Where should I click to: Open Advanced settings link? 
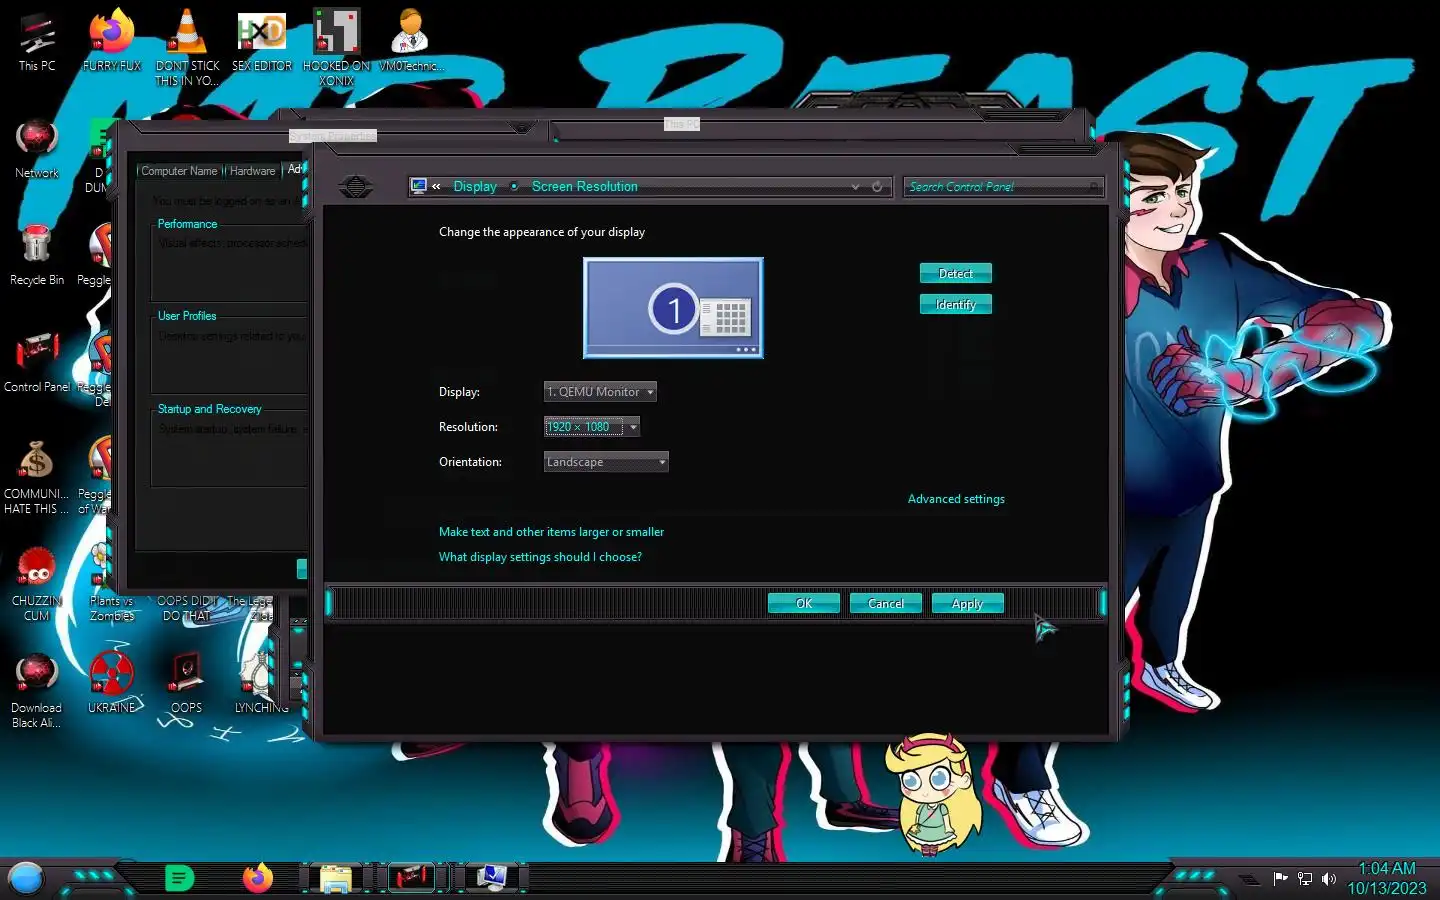coord(956,499)
